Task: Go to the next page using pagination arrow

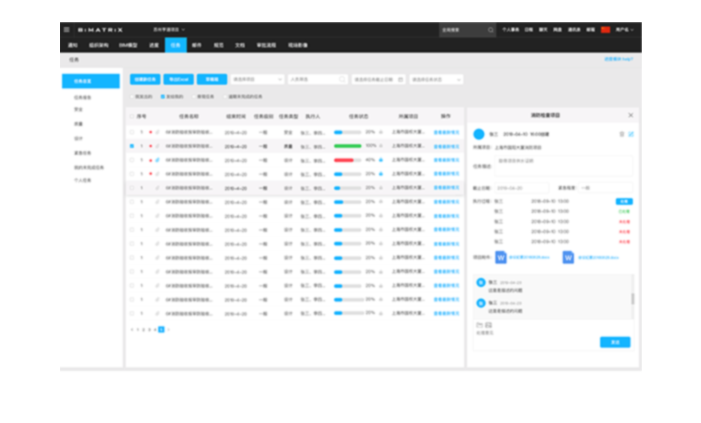Action: pos(169,330)
